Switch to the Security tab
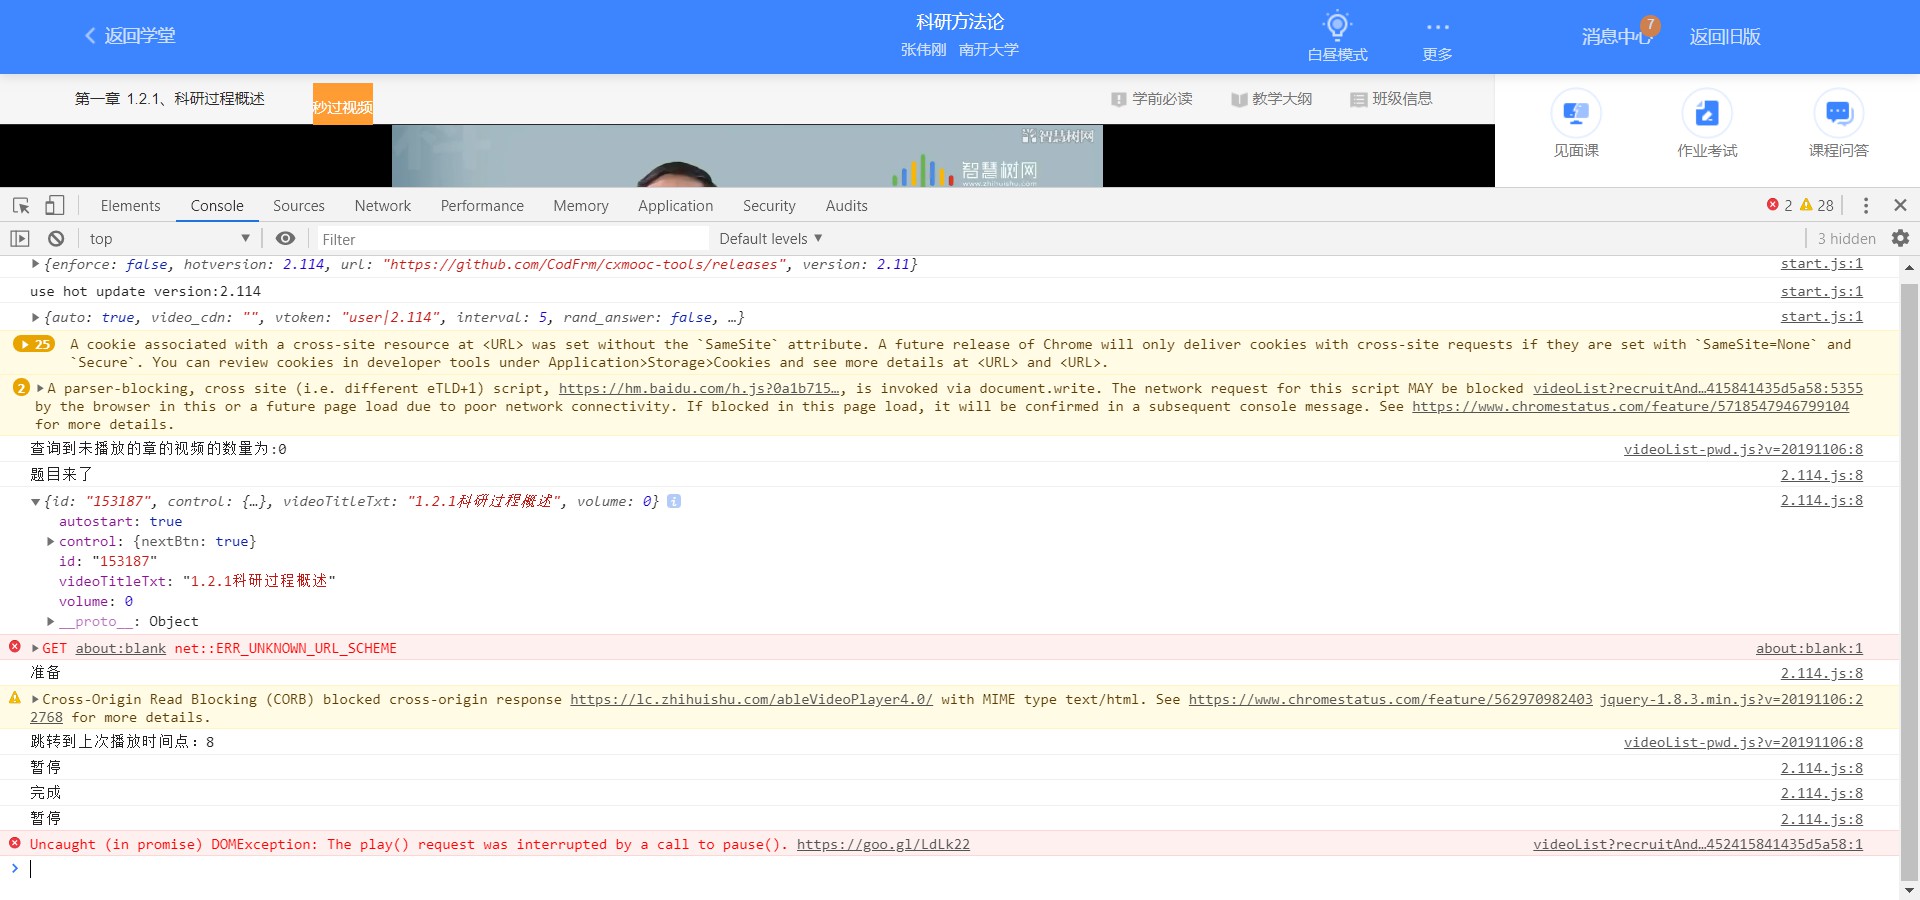Screen dimensions: 1920x900 [769, 206]
